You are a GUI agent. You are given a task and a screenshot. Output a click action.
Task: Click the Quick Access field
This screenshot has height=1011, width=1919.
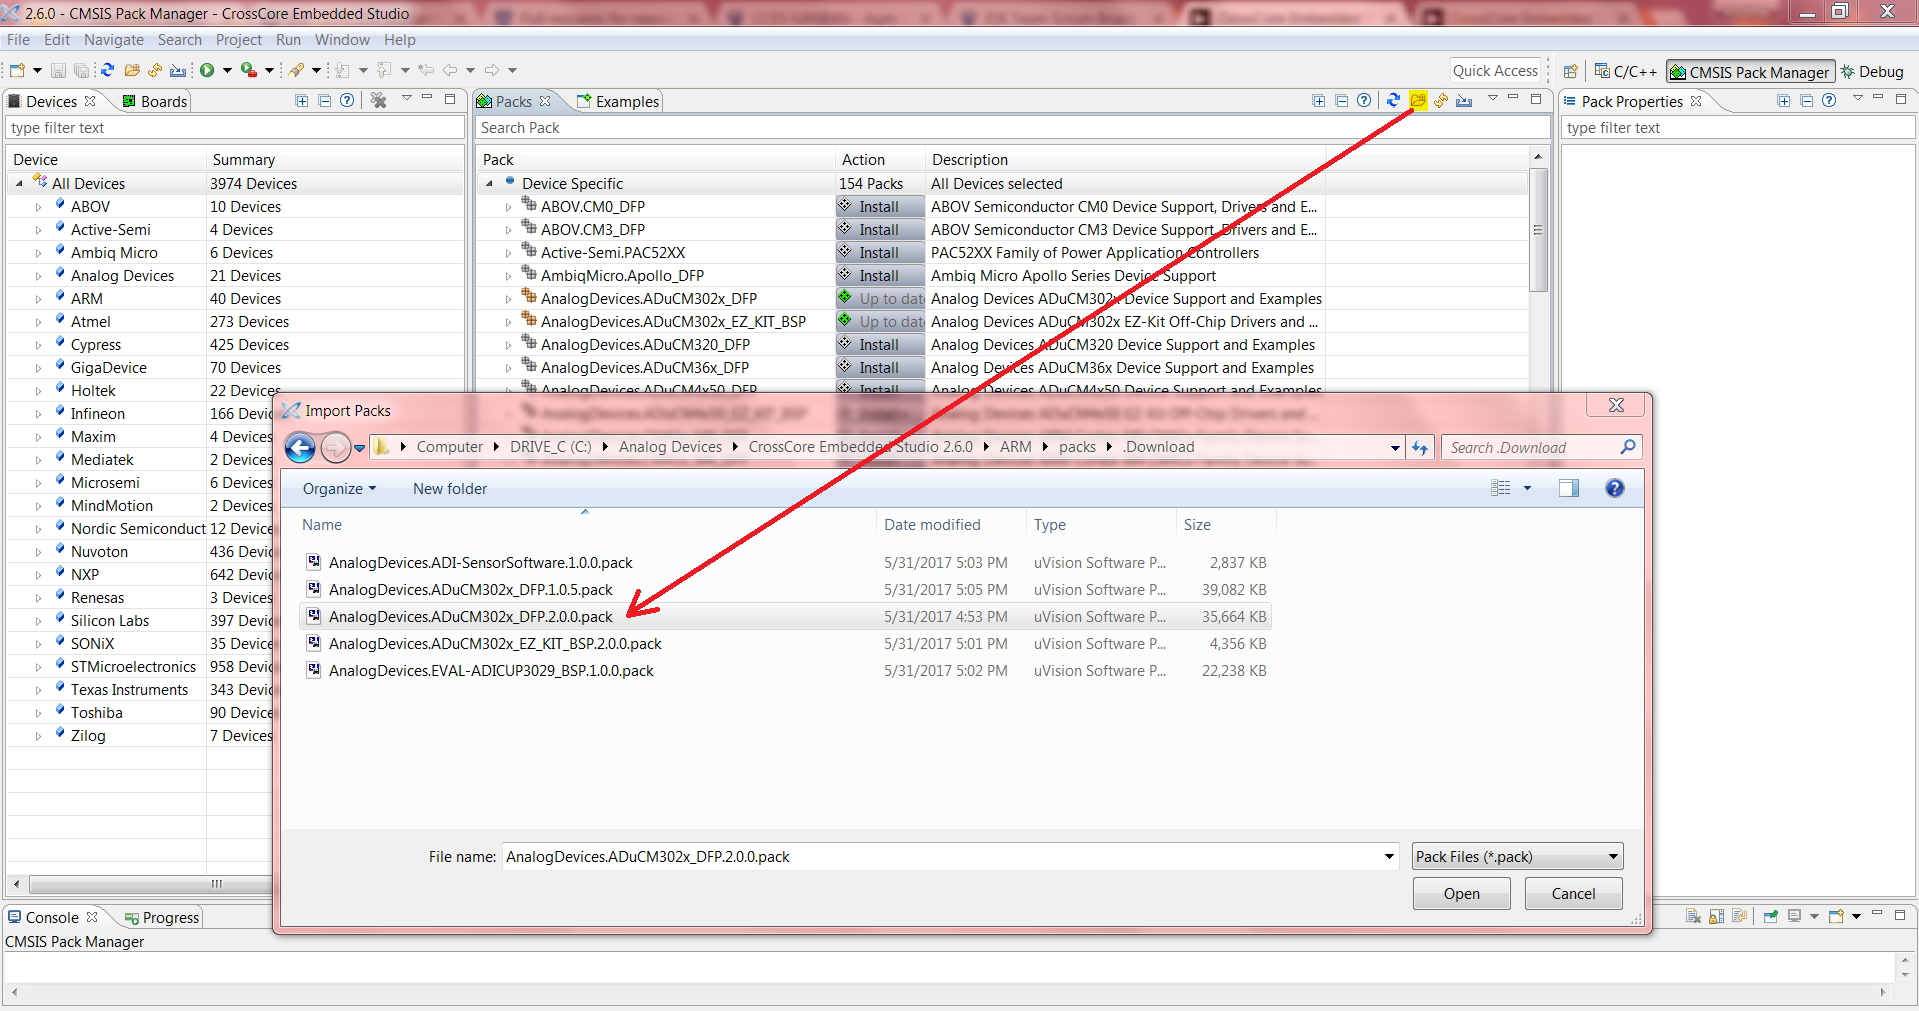tap(1495, 70)
